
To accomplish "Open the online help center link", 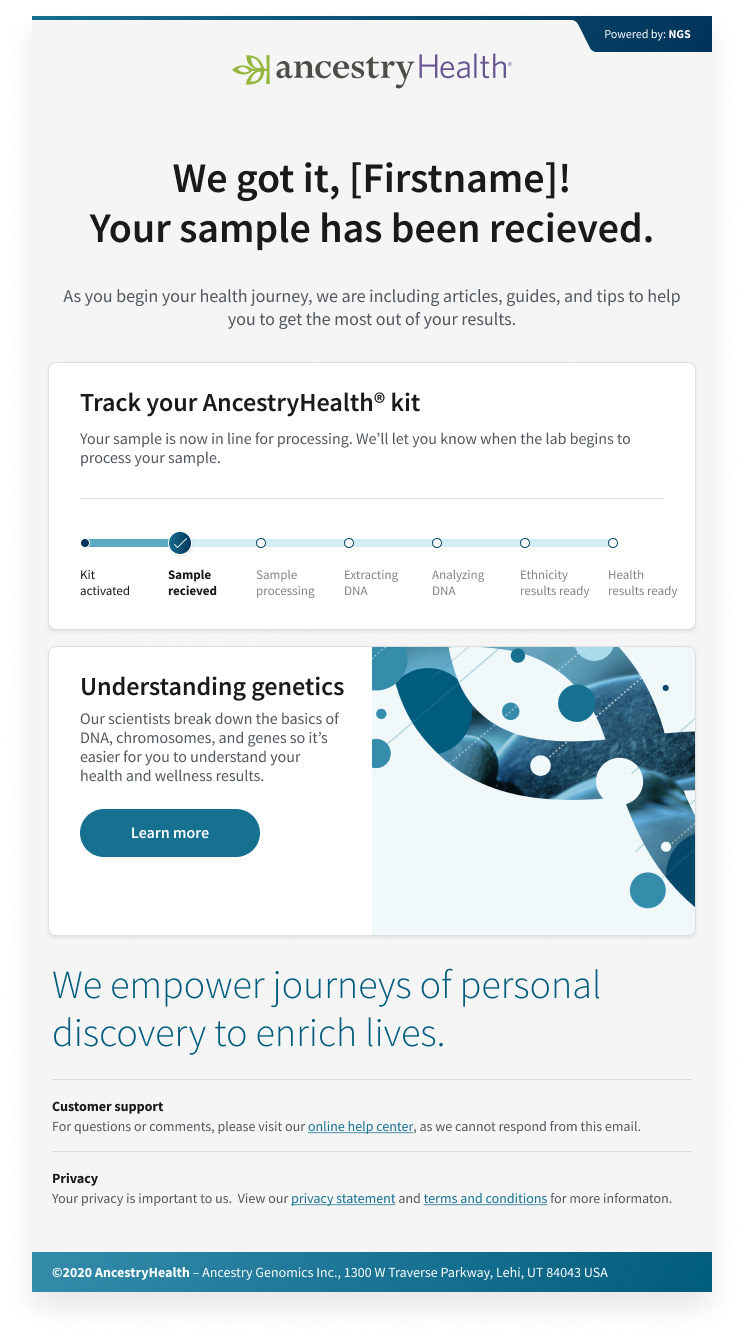I will 360,1126.
